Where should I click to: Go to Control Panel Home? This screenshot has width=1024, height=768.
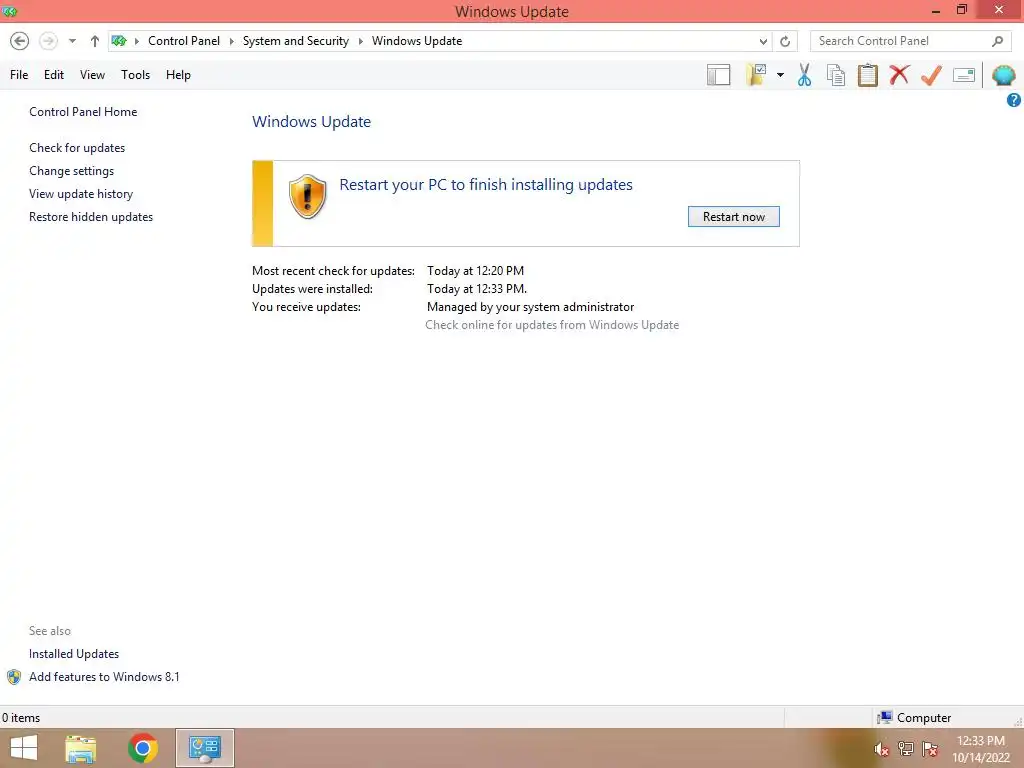(83, 112)
